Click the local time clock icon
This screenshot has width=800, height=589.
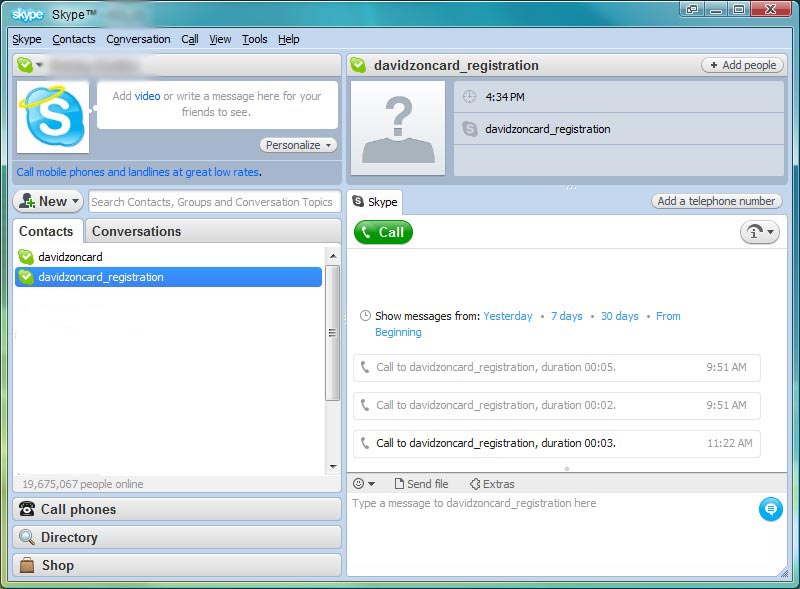[x=469, y=96]
